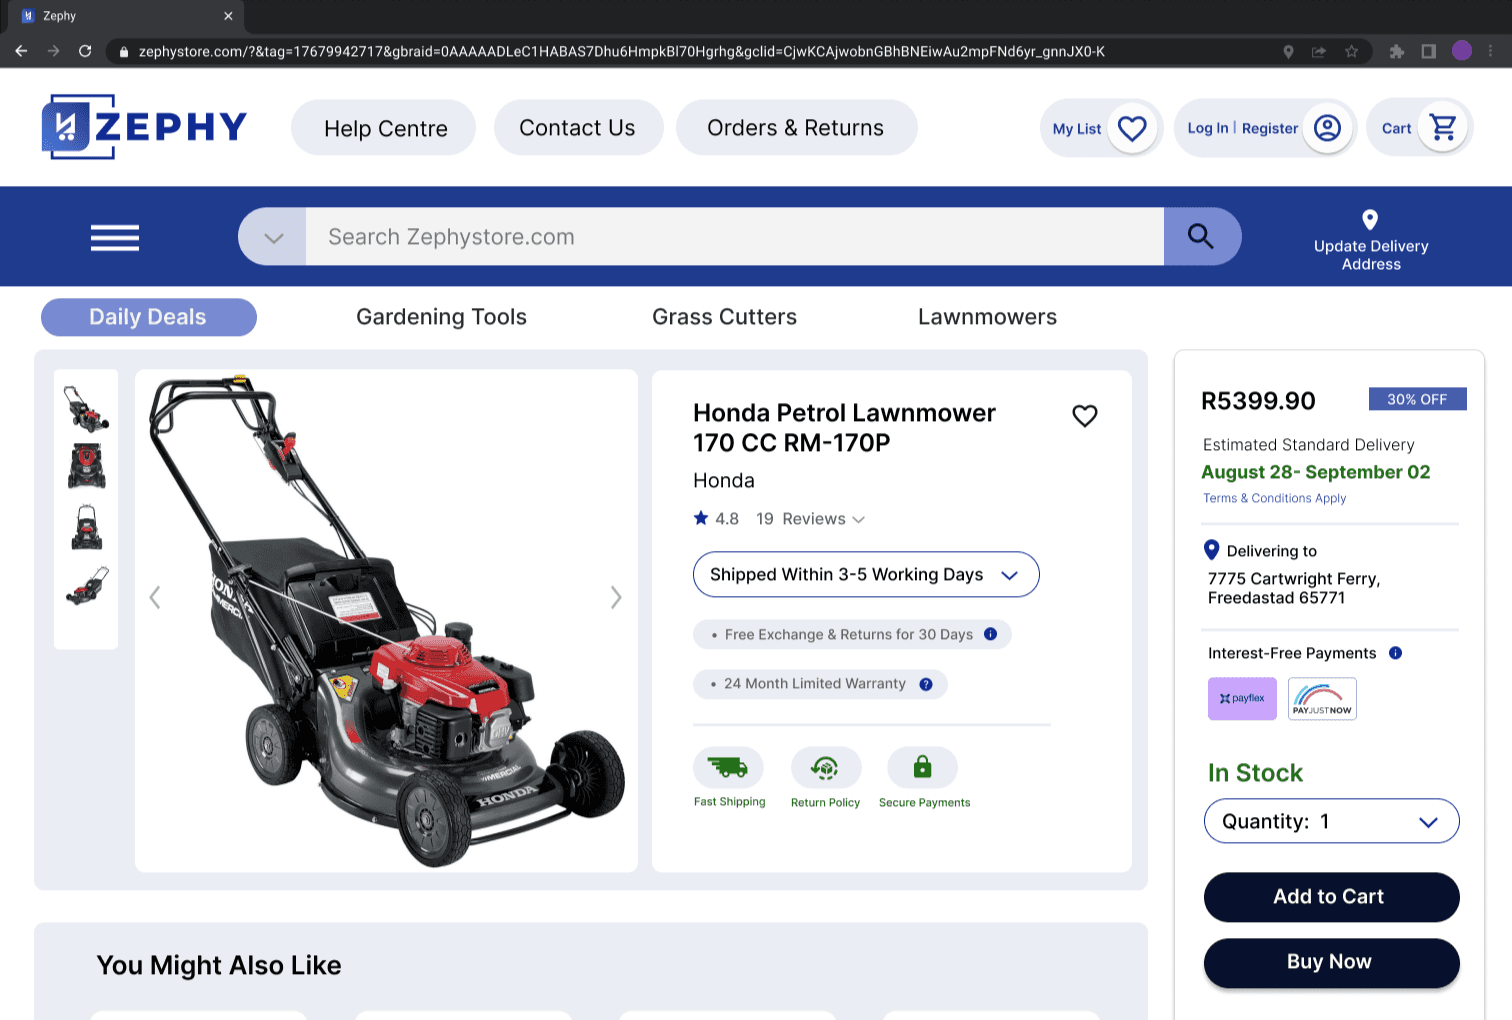
Task: Click the browser address bar URL
Action: point(621,51)
